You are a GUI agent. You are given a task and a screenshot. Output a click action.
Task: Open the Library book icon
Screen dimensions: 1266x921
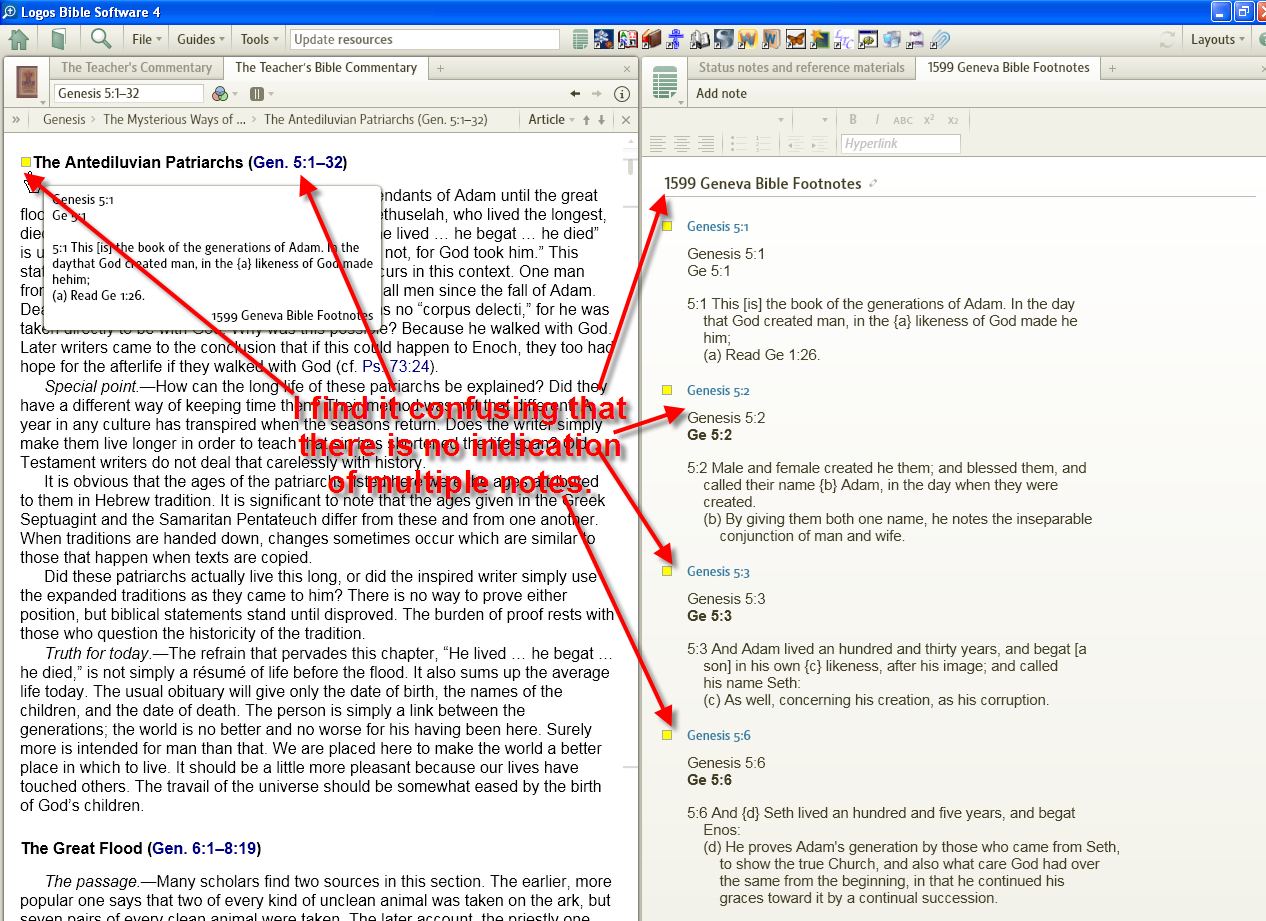58,39
